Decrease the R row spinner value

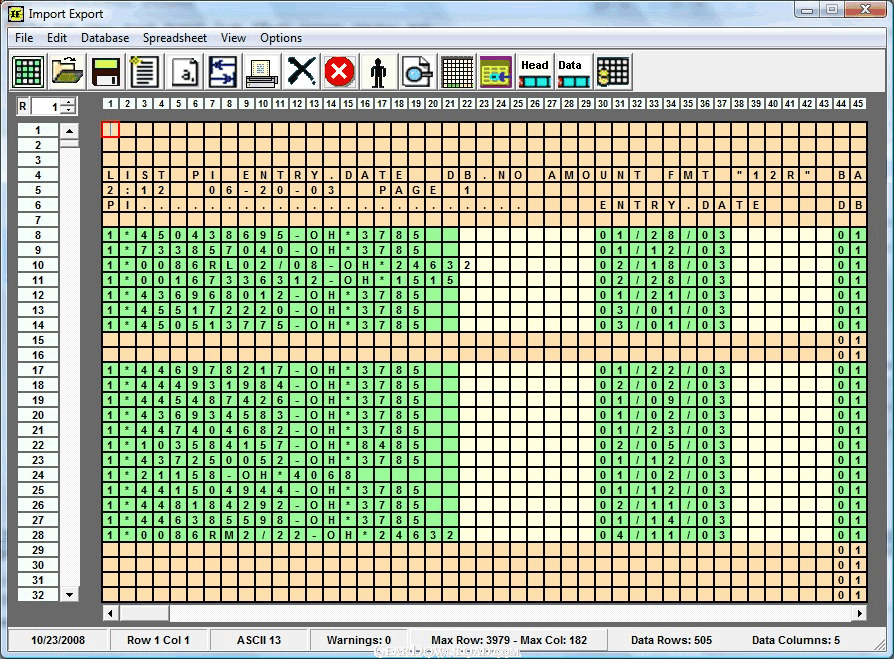(68, 110)
